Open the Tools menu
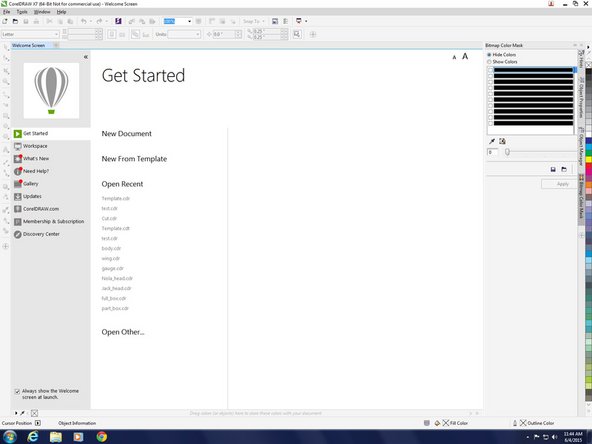Image resolution: width=592 pixels, height=444 pixels. tap(22, 12)
